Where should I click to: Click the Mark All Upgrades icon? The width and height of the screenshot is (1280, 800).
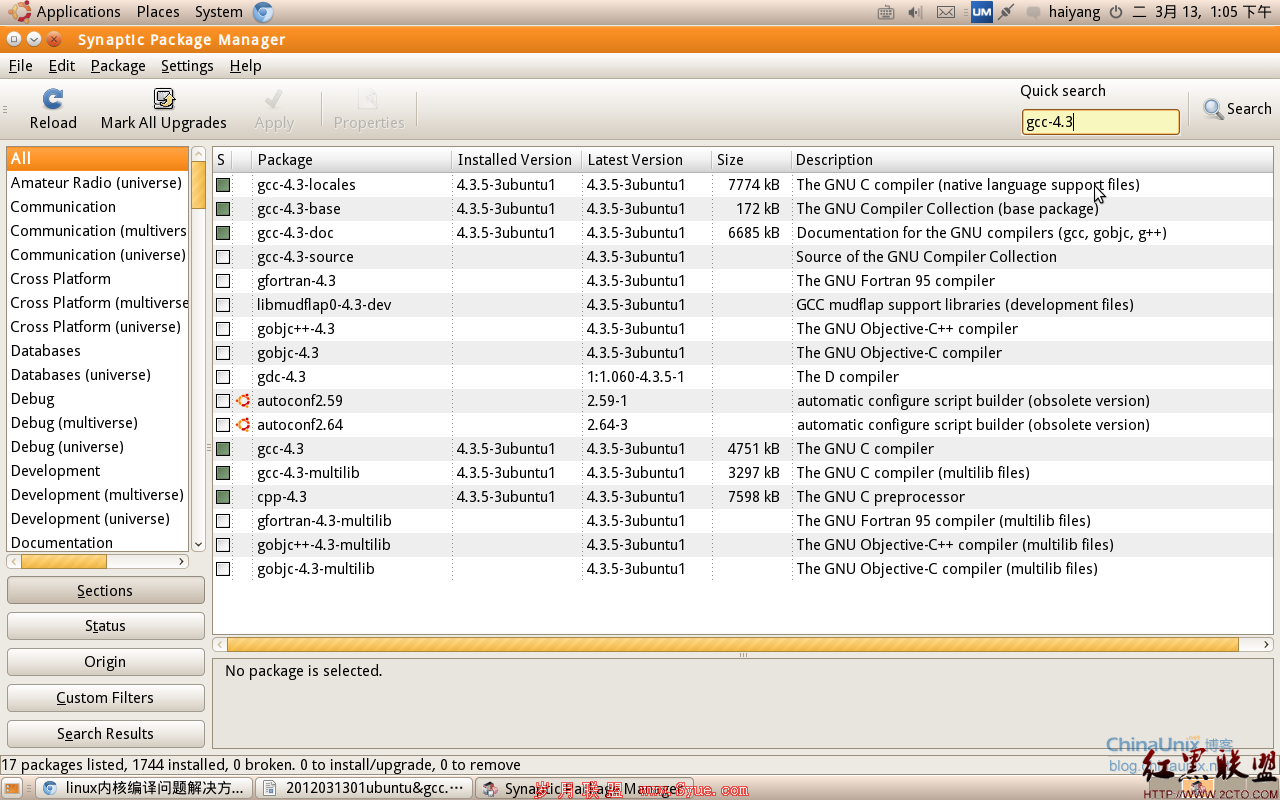(164, 99)
